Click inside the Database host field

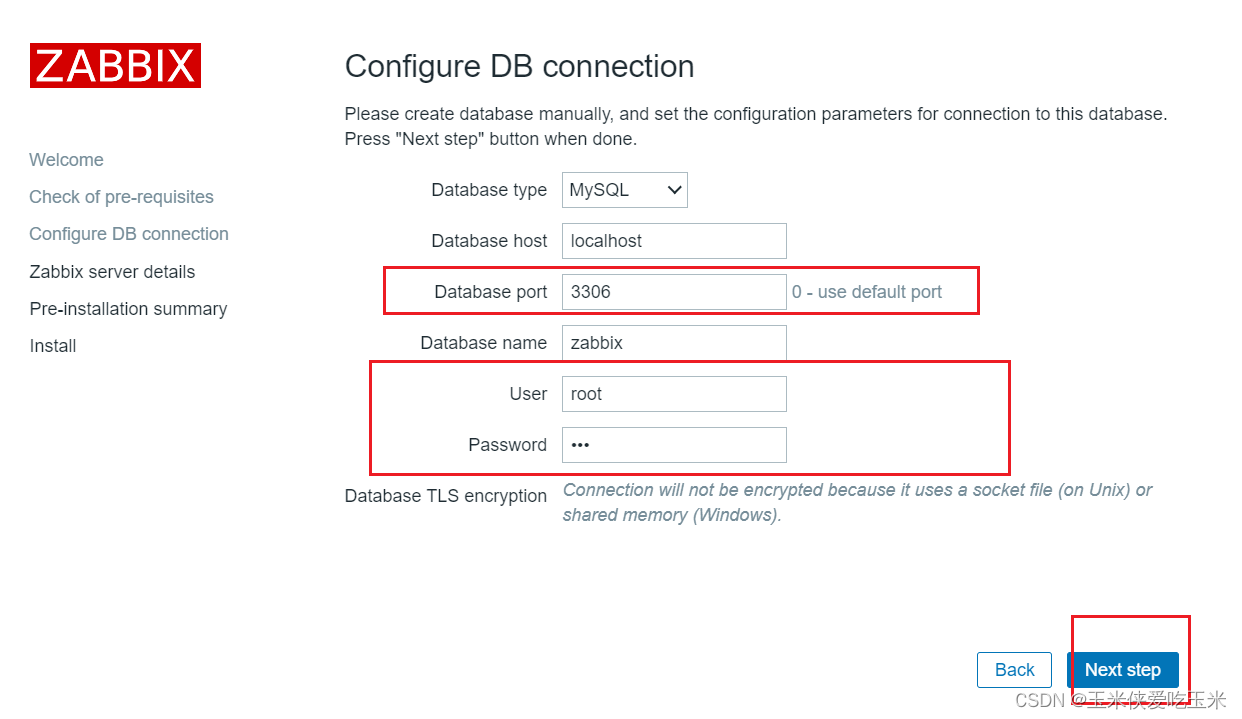pyautogui.click(x=674, y=241)
